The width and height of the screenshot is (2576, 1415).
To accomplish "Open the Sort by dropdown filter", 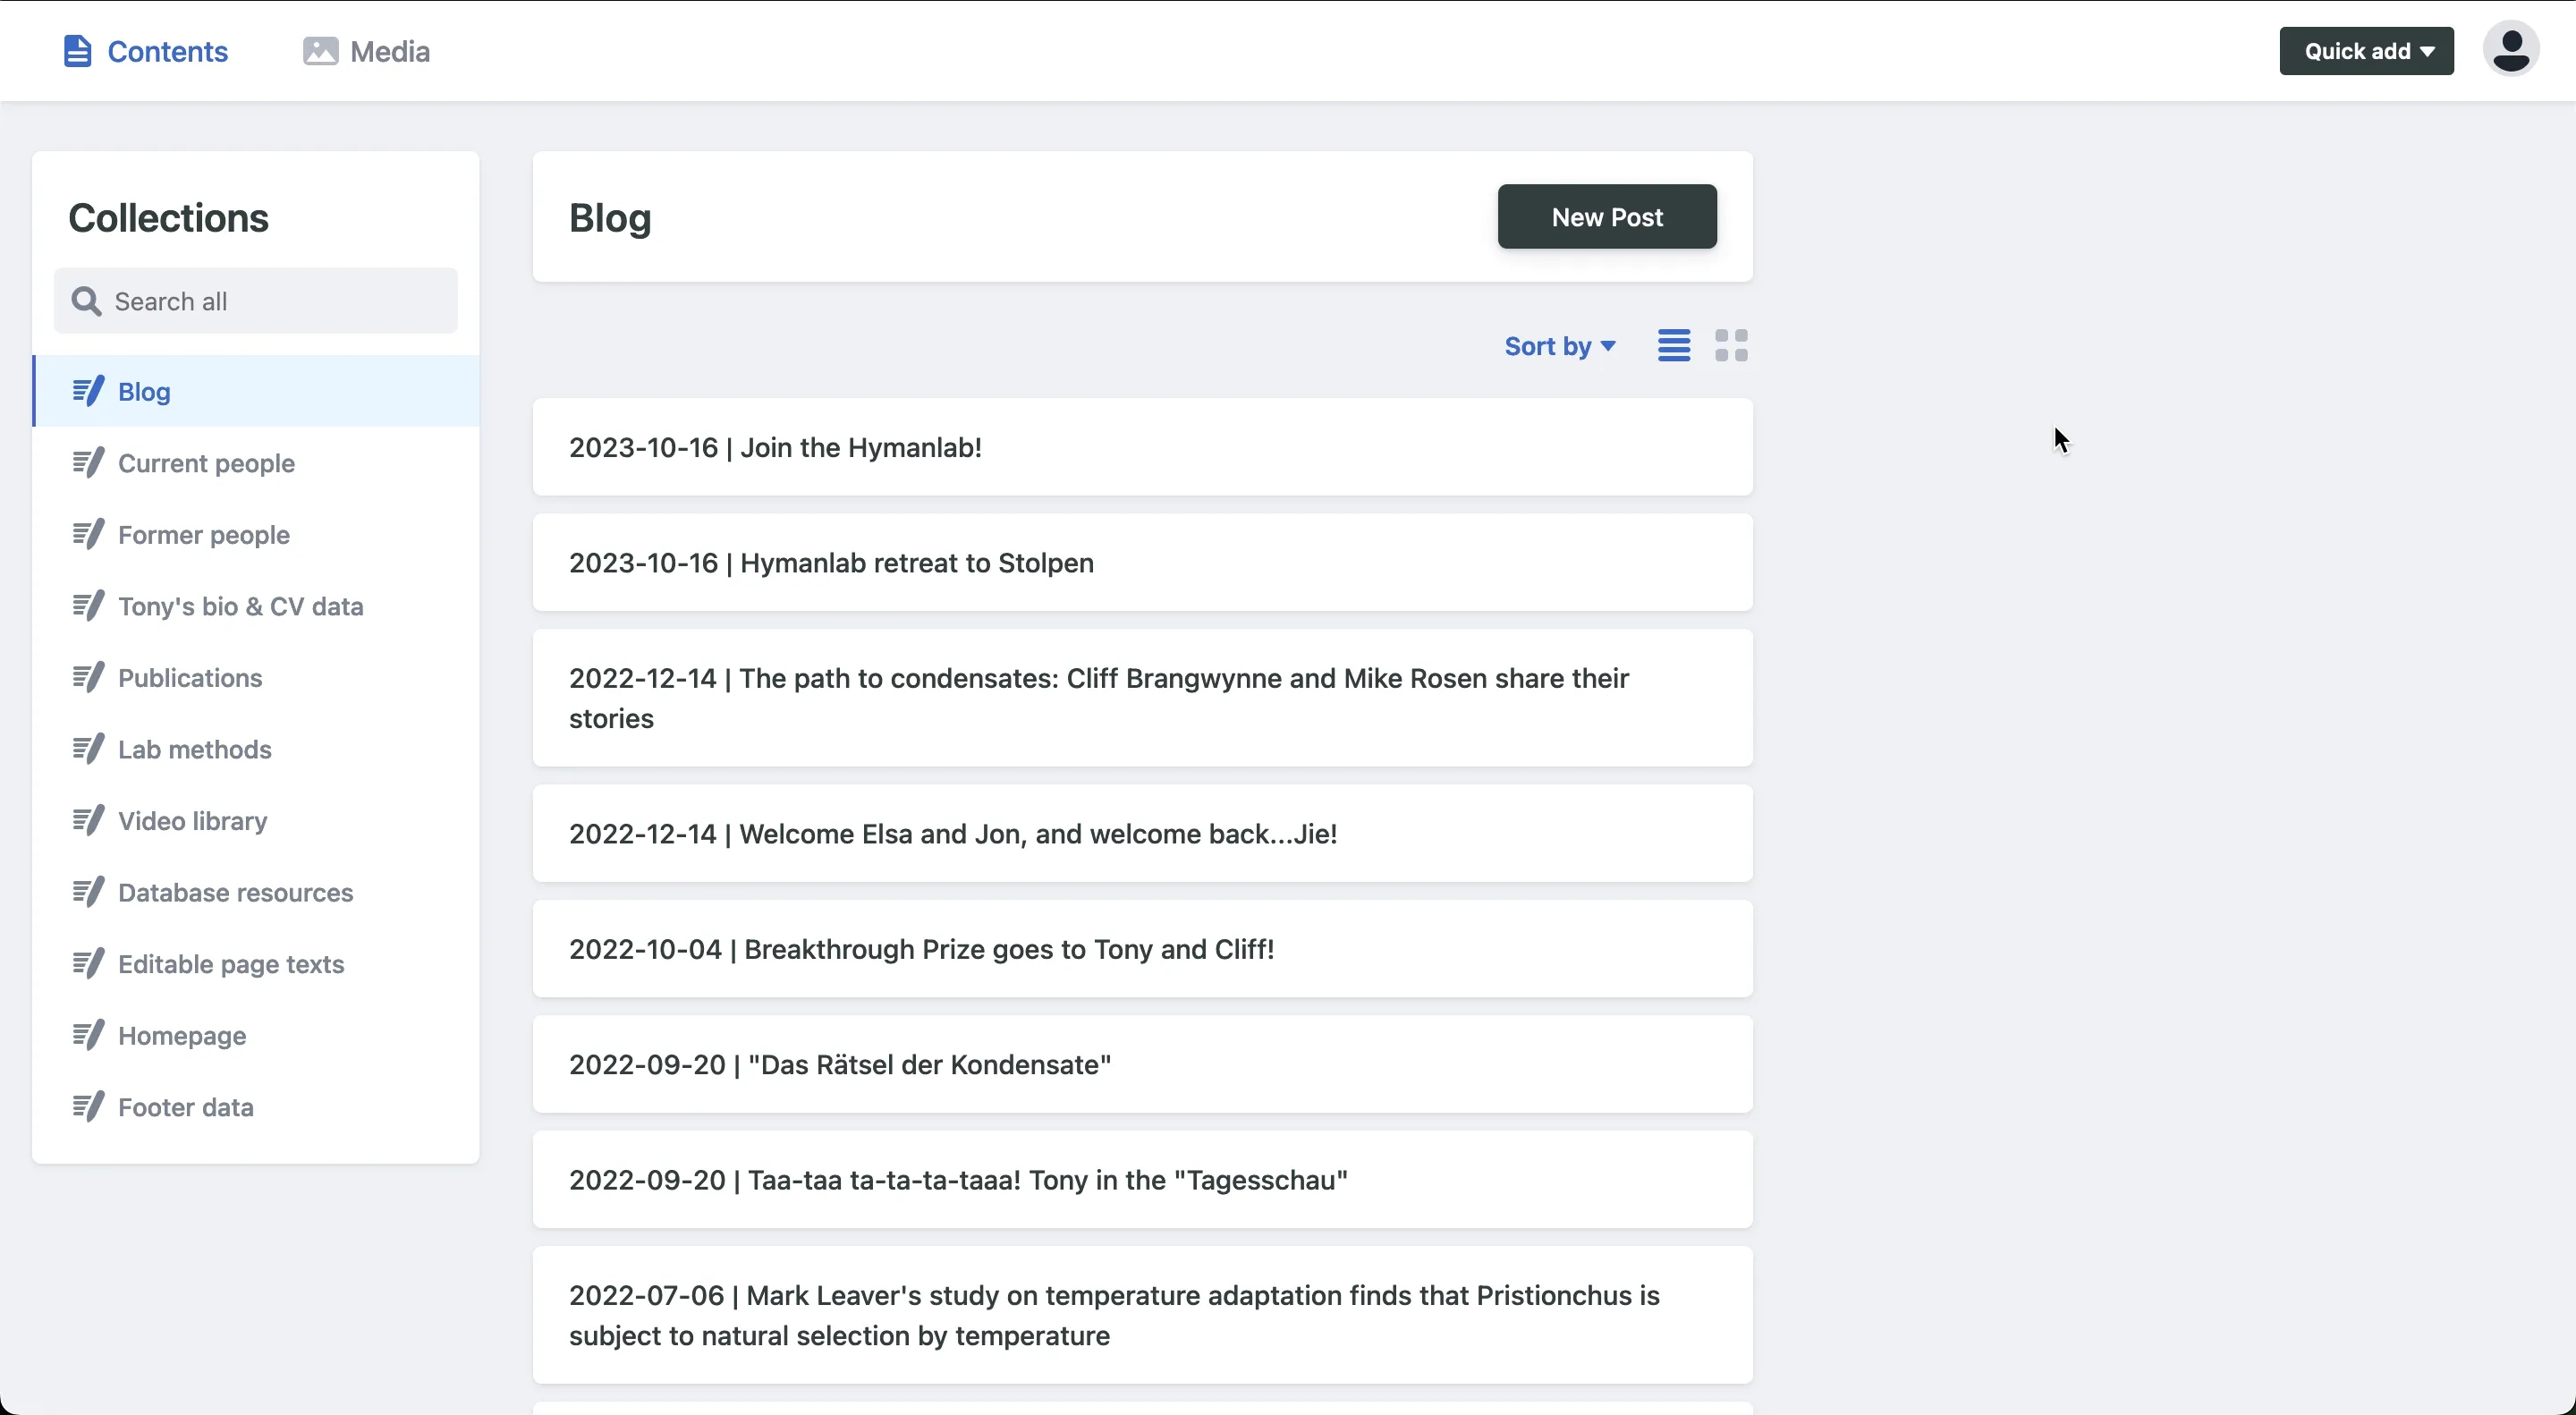I will tap(1559, 345).
